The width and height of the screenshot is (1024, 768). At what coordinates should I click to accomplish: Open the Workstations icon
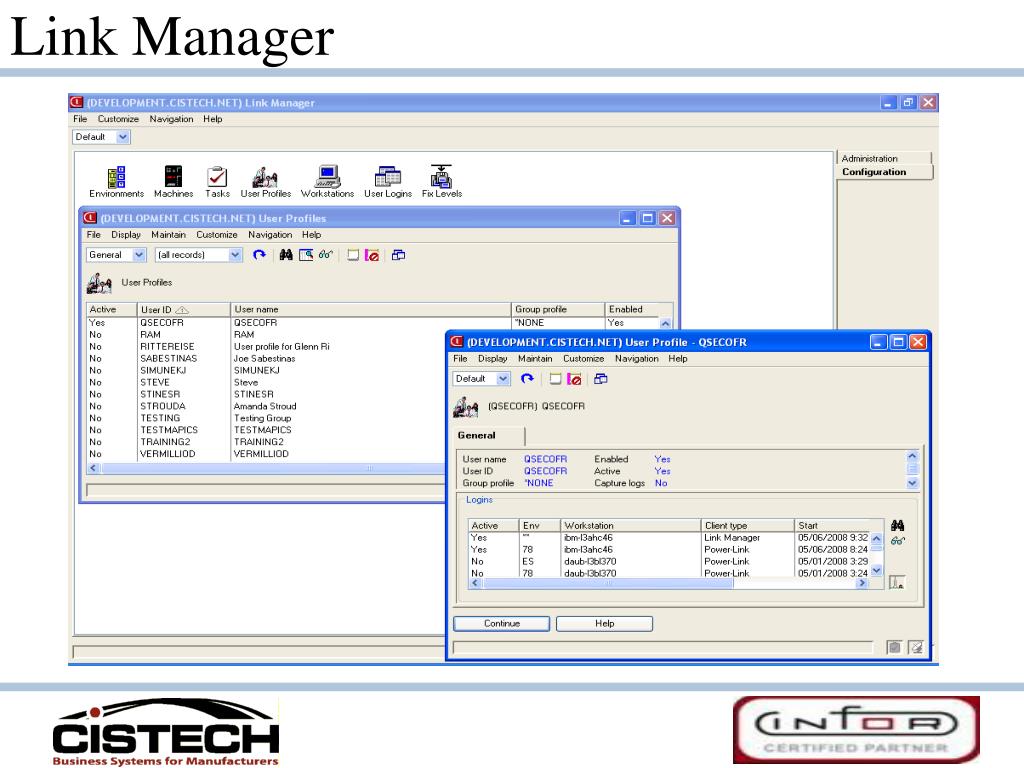pos(327,182)
